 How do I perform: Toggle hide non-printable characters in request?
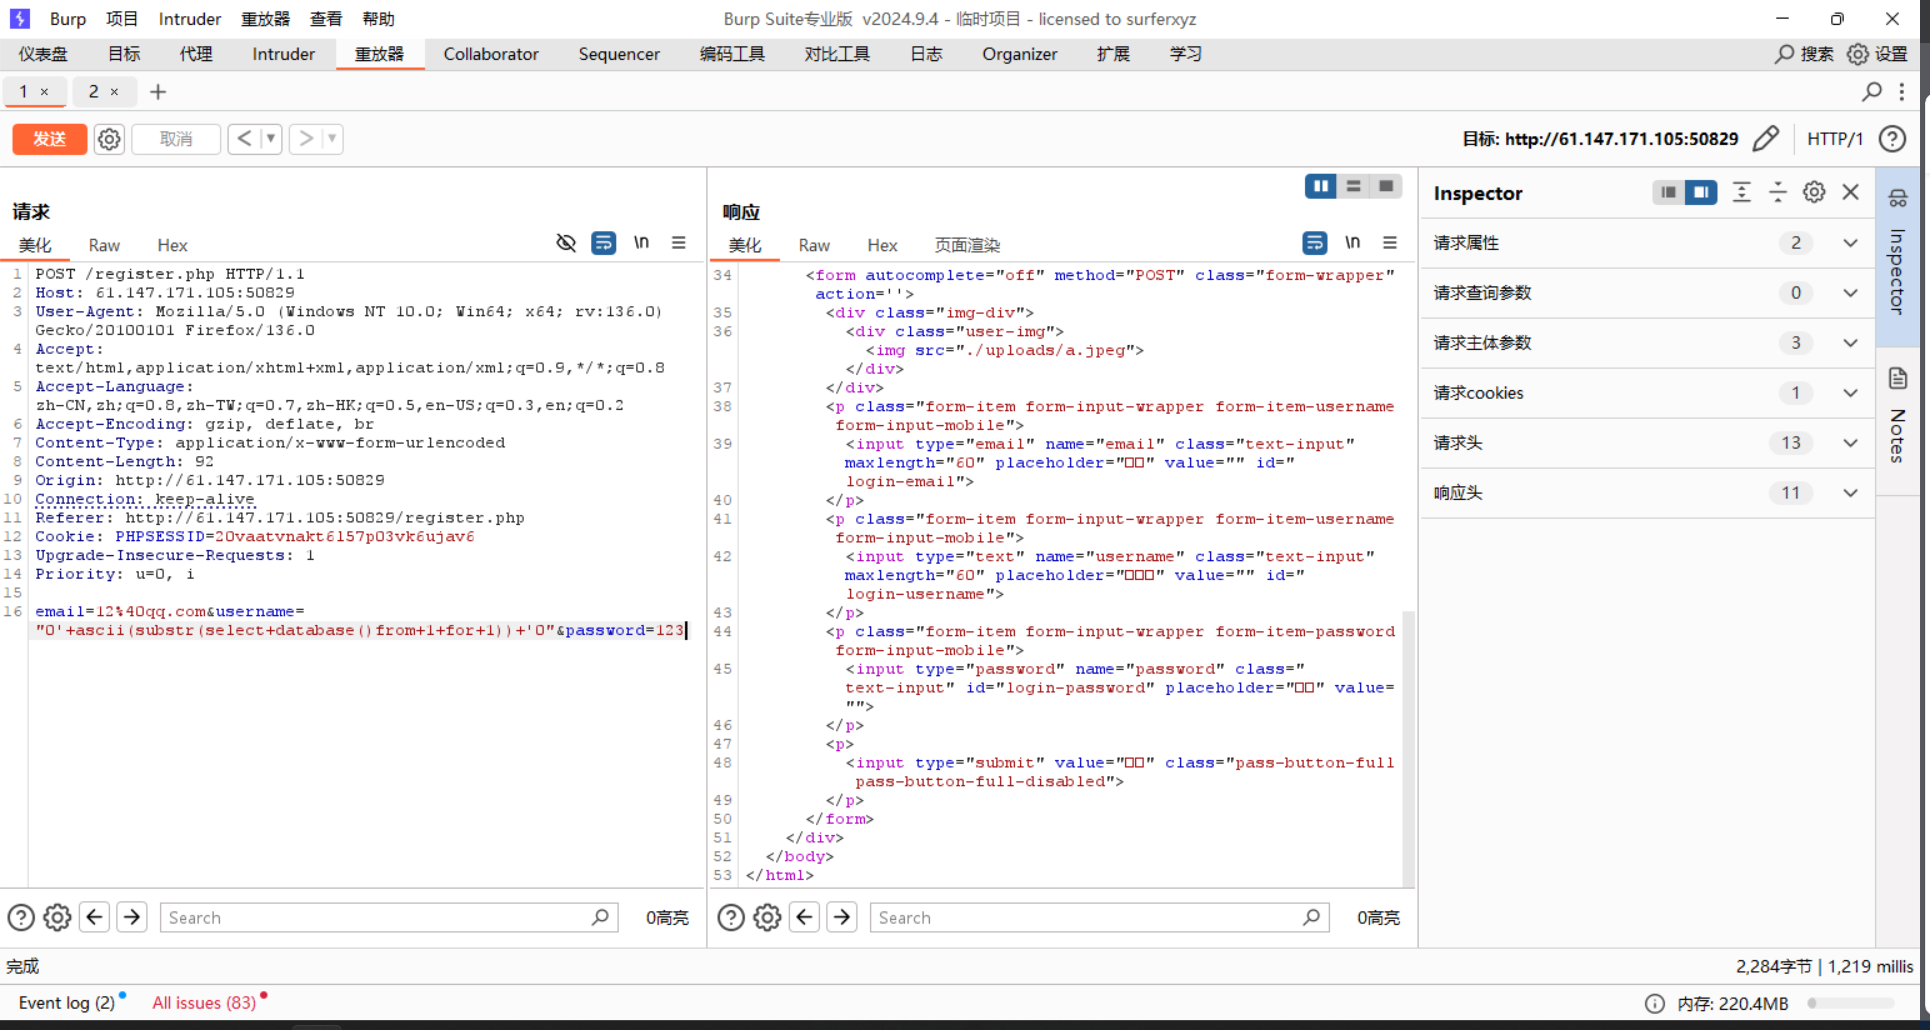click(x=566, y=243)
